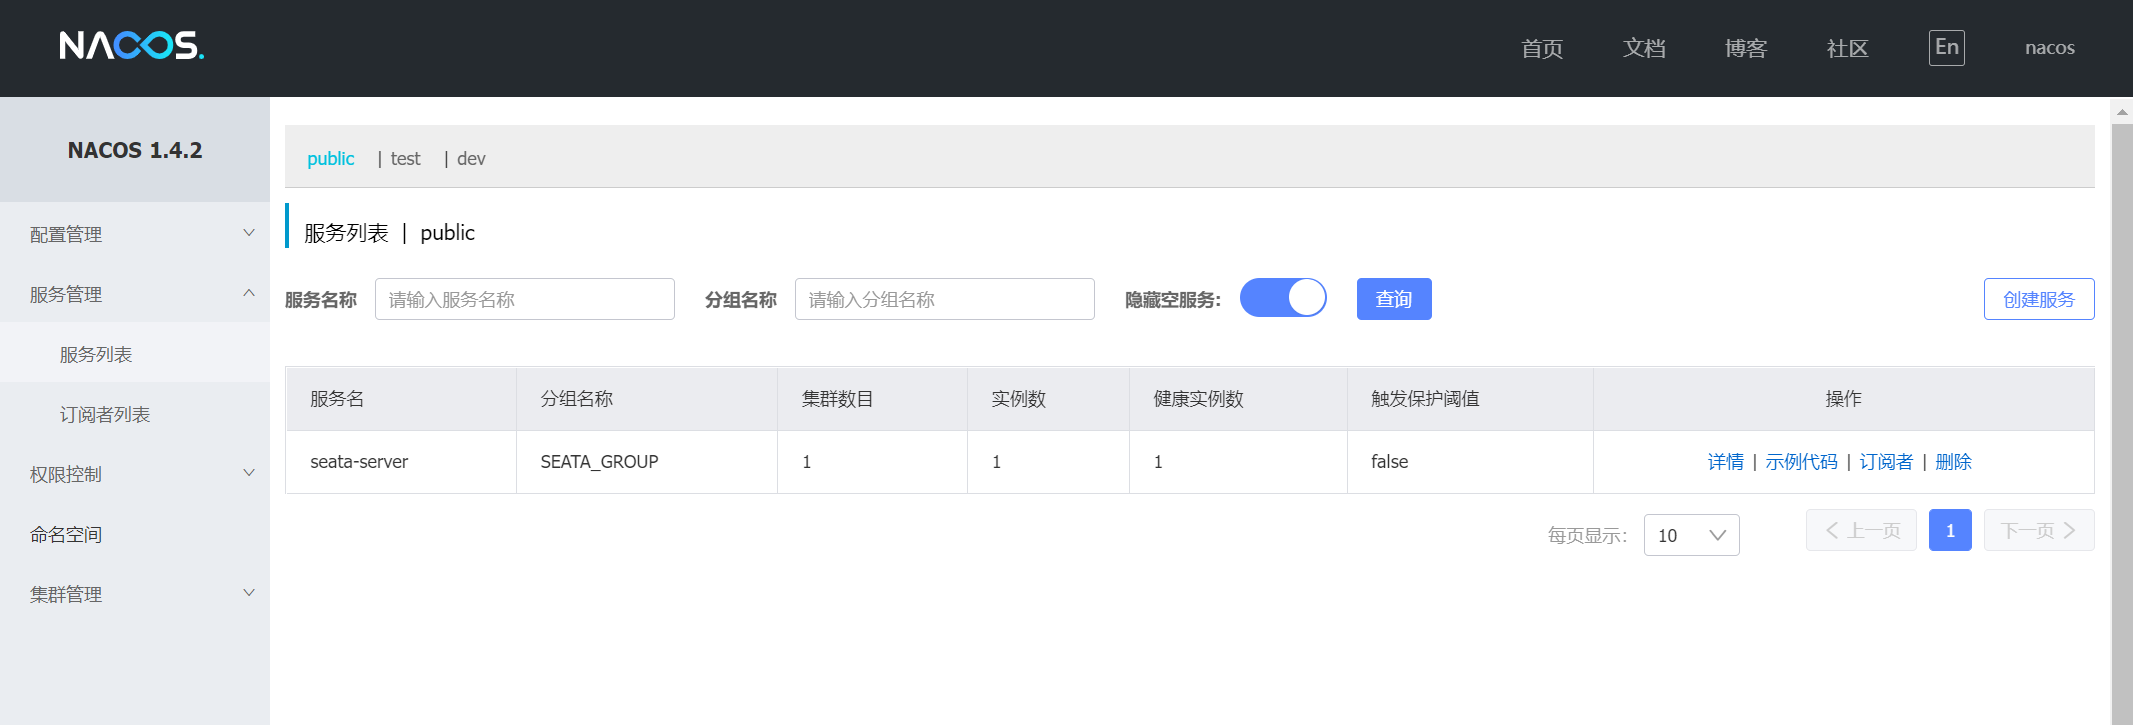Click the NACOS logo
The height and width of the screenshot is (725, 2133).
[131, 46]
